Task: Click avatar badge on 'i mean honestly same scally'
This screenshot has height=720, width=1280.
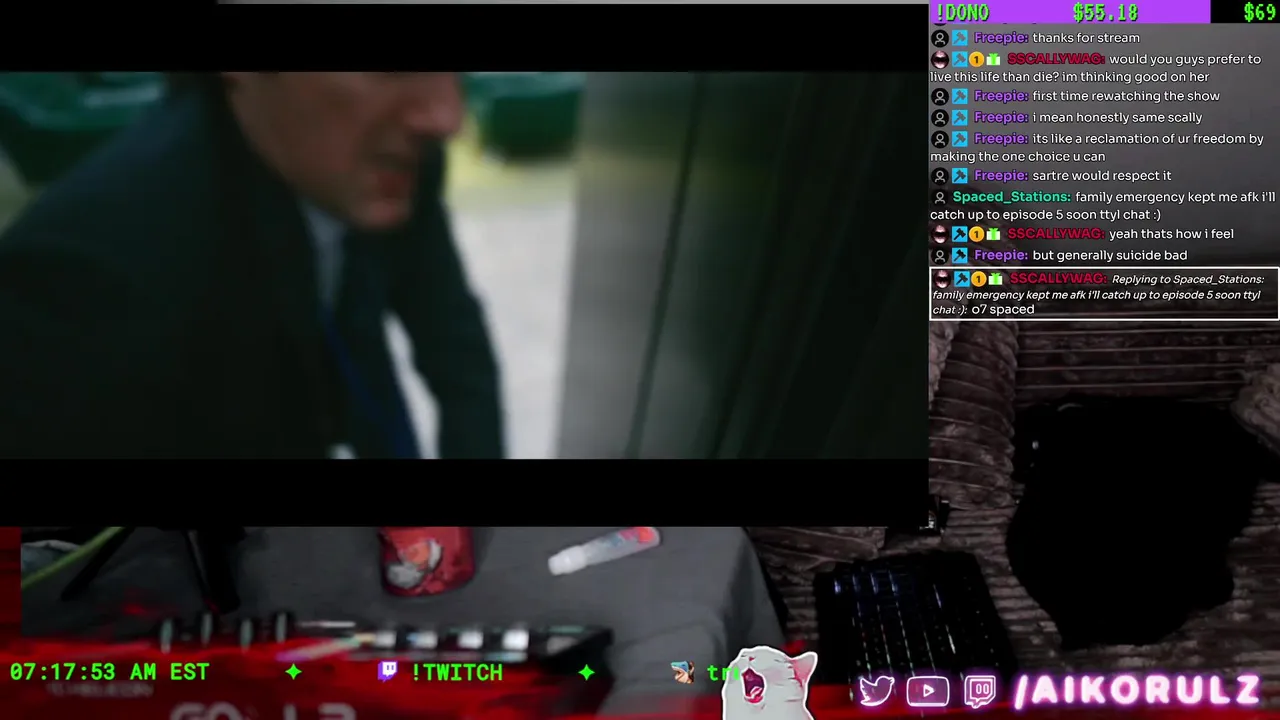Action: [x=939, y=117]
